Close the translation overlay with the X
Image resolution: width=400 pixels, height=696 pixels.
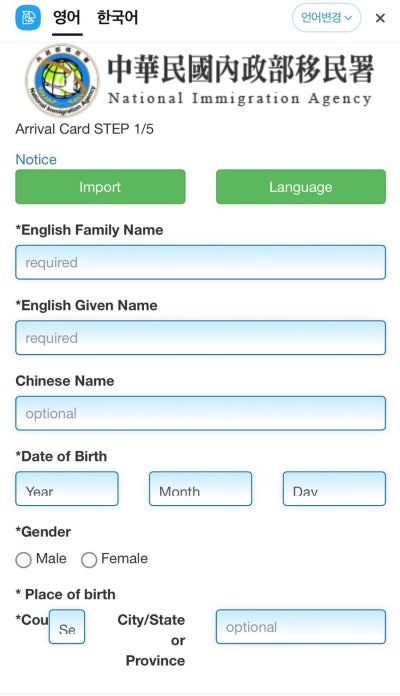pyautogui.click(x=380, y=18)
